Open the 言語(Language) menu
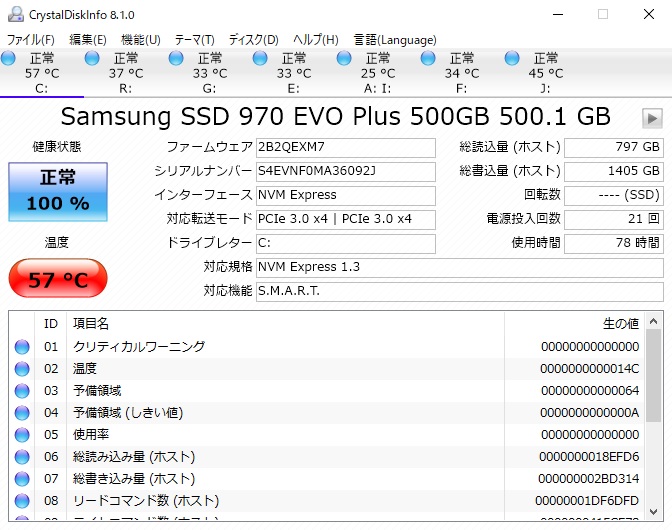Viewport: 672px width, 530px height. (395, 40)
